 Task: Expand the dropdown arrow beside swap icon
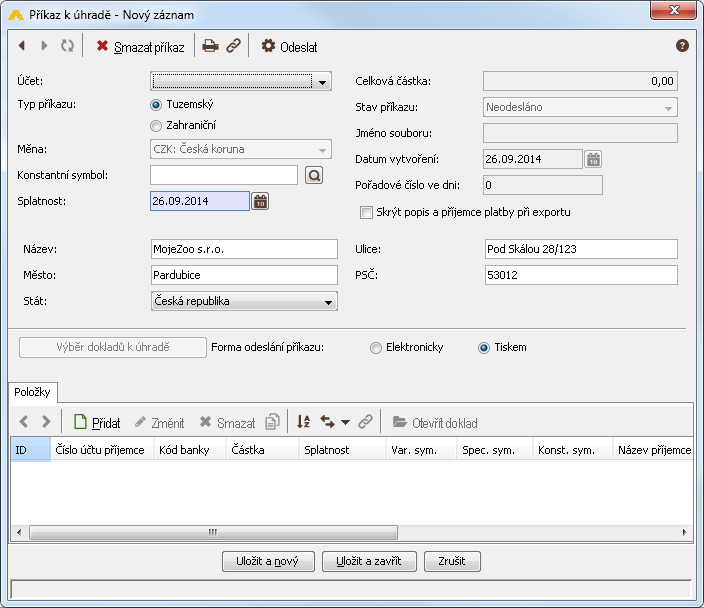coord(345,423)
